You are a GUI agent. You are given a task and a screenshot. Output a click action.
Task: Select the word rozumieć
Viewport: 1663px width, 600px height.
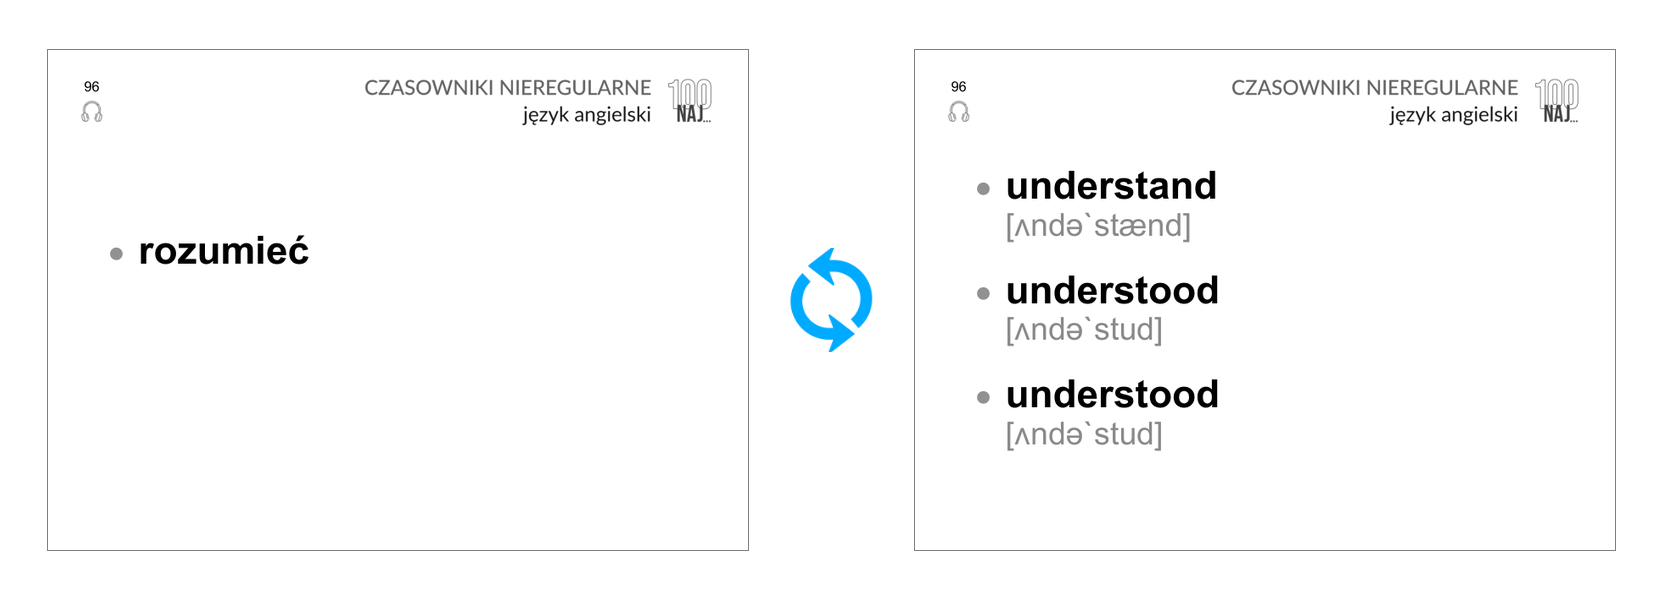pos(224,251)
